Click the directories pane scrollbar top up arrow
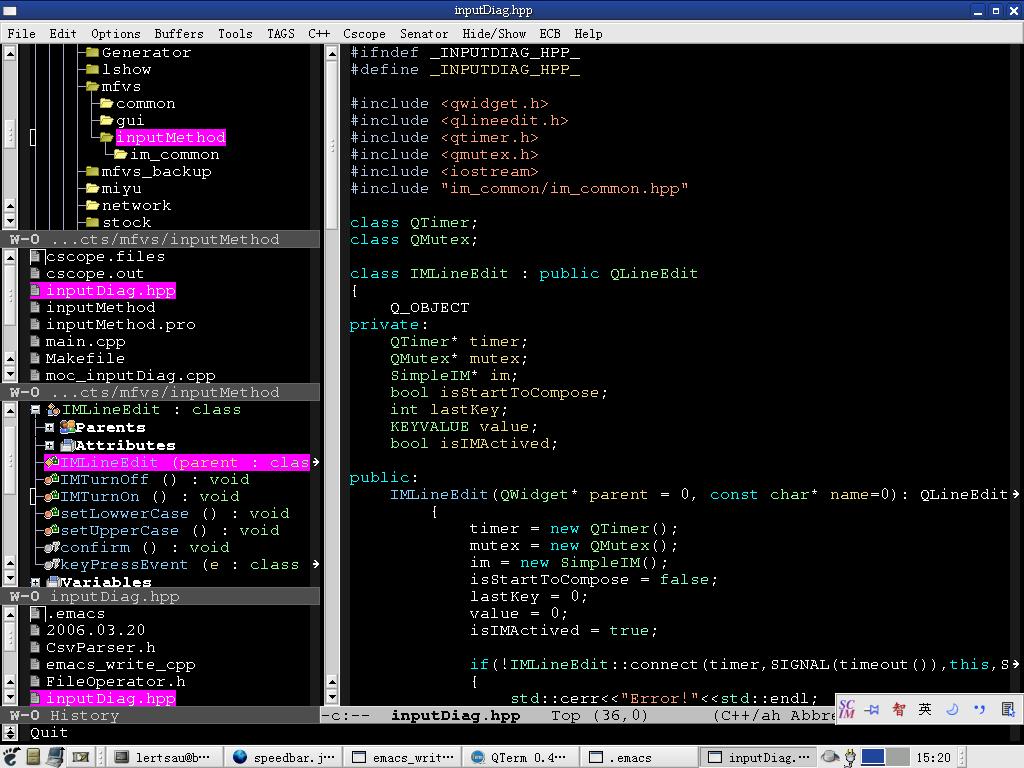Screen dimensions: 1024x768 10,53
